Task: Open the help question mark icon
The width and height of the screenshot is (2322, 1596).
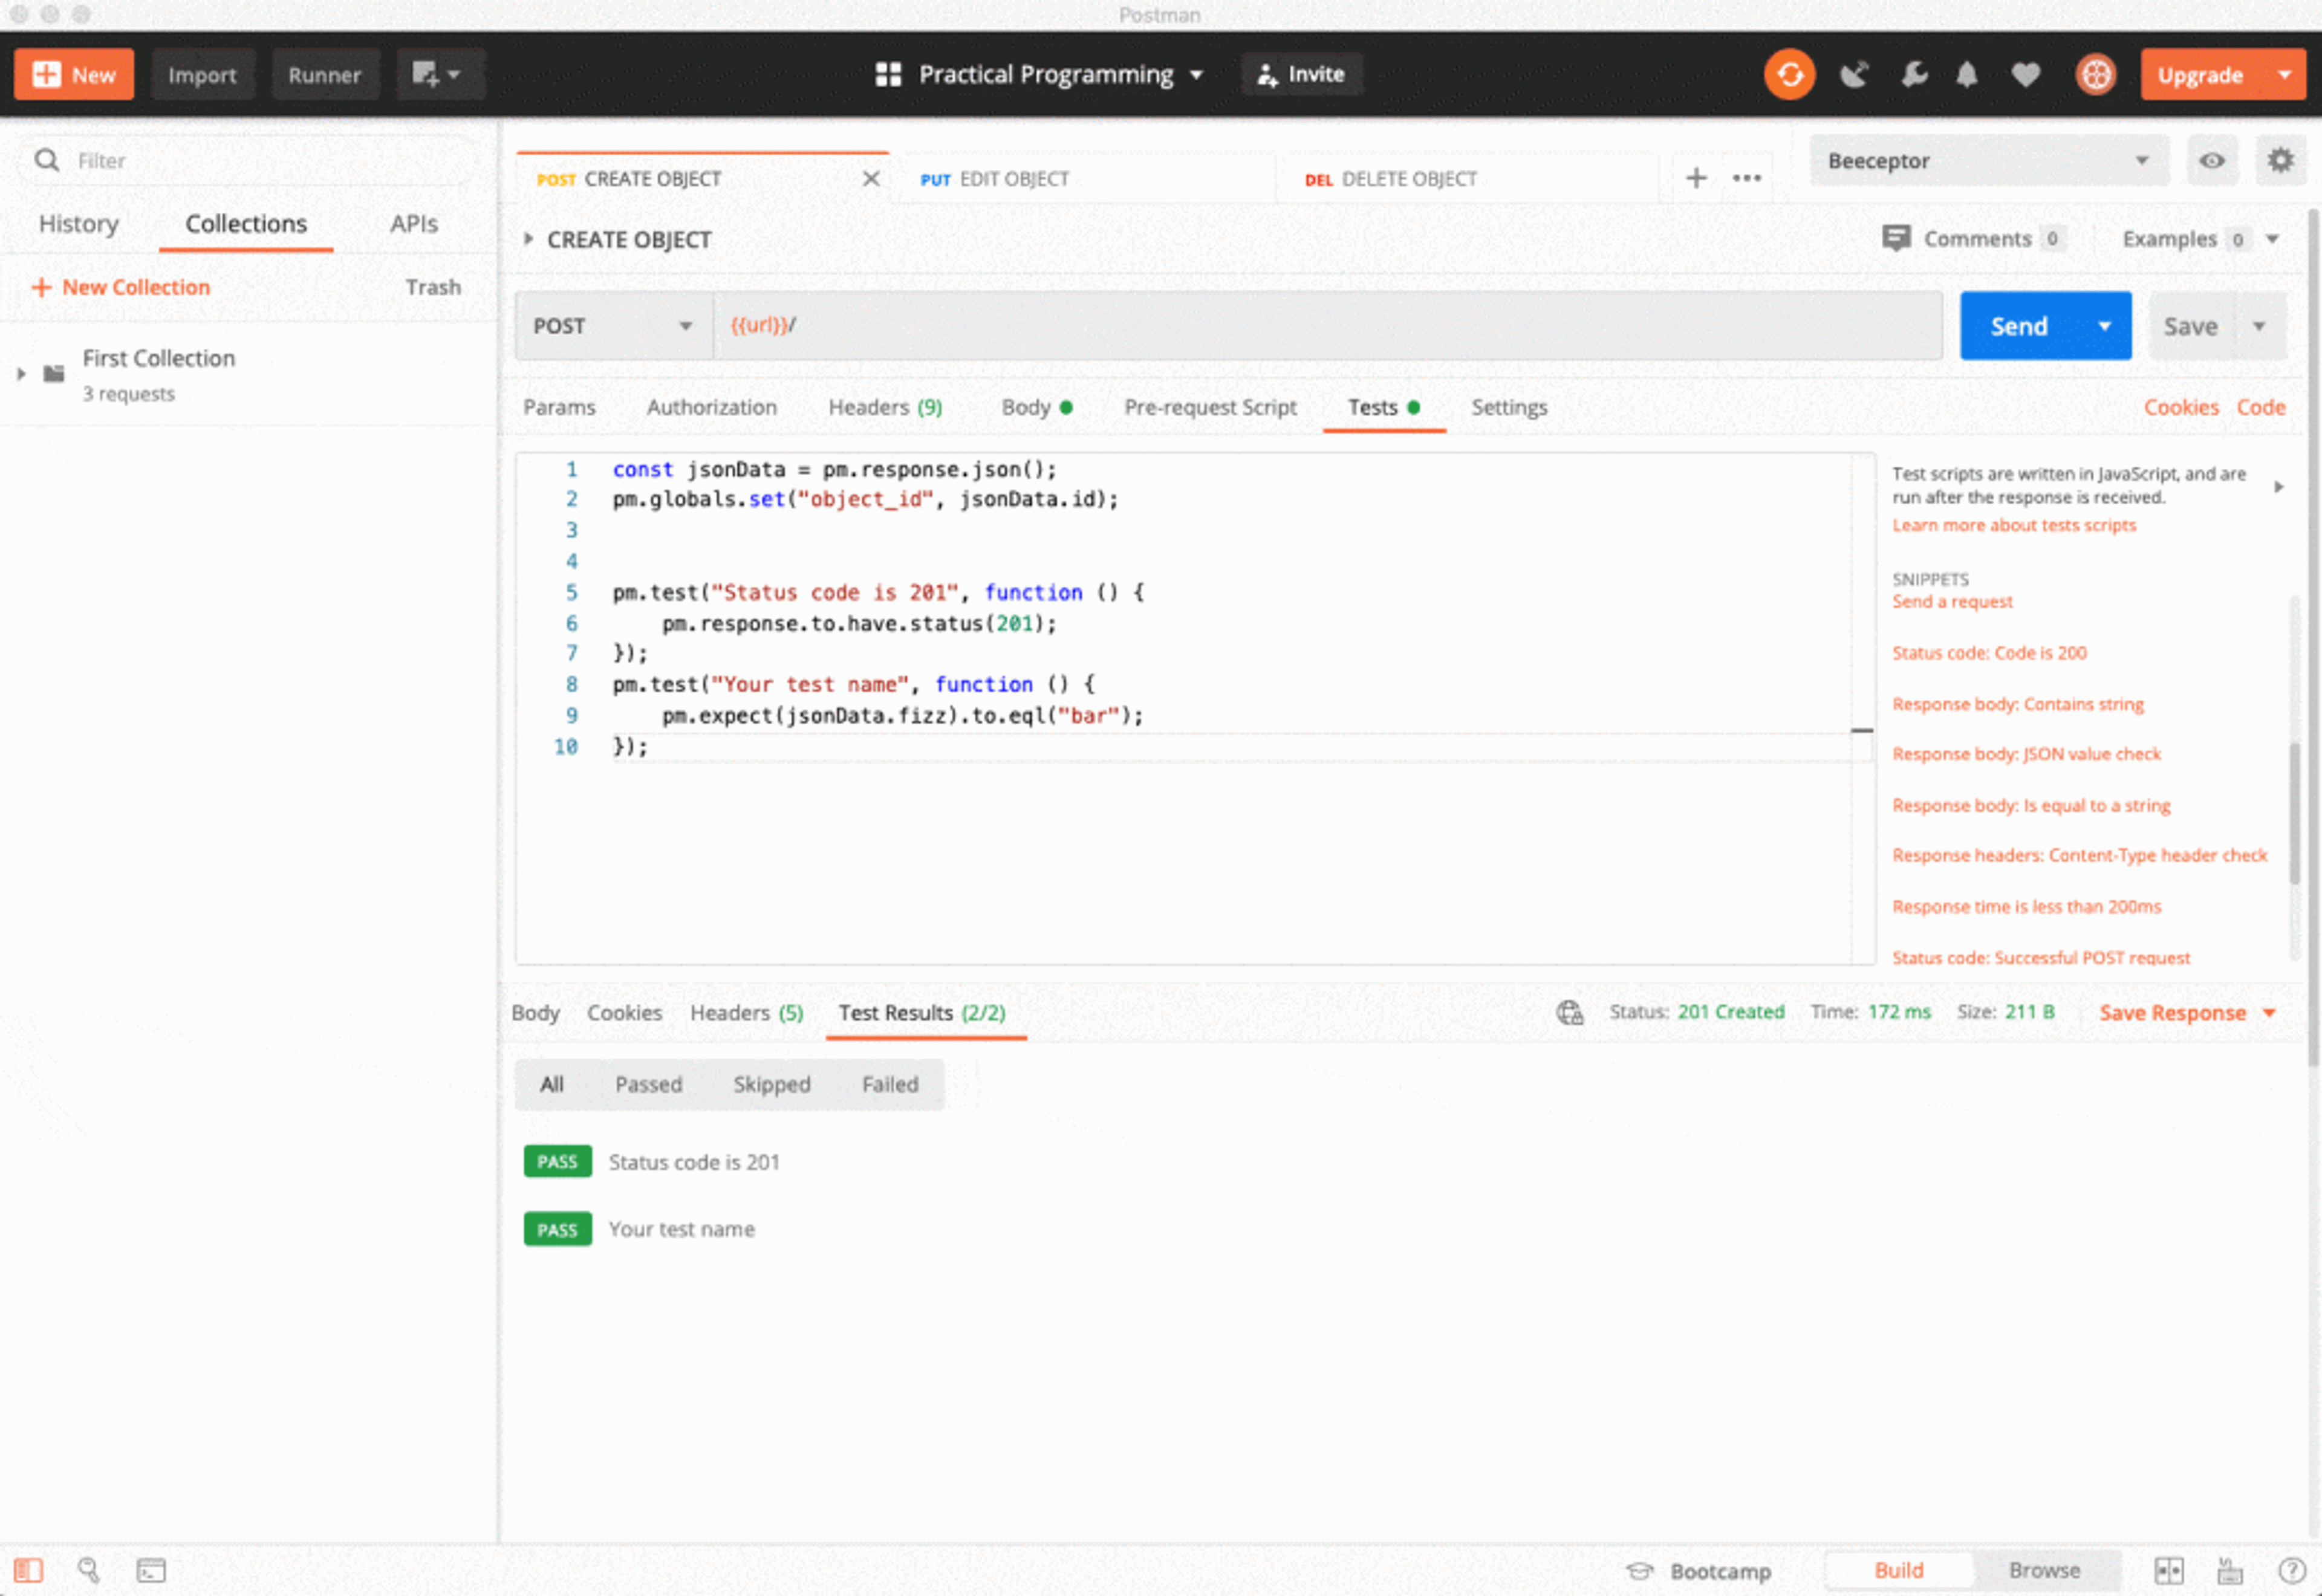Action: tap(2291, 1570)
